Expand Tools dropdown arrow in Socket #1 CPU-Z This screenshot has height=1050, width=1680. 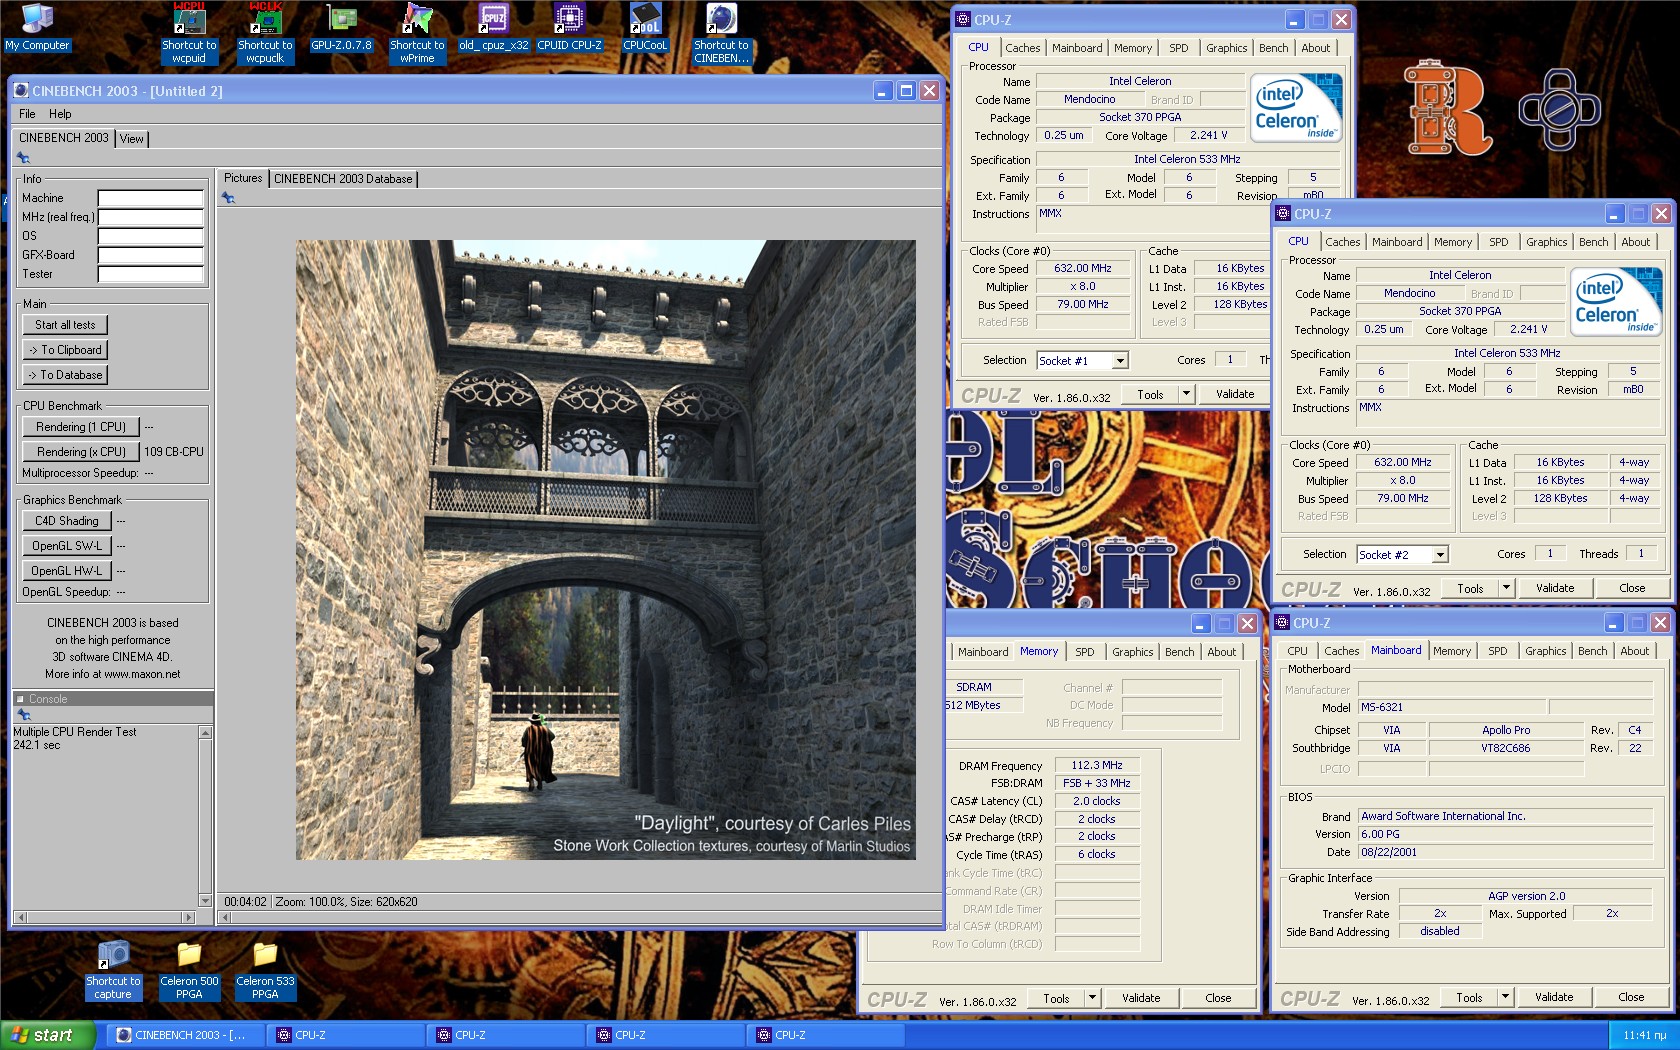tap(1187, 394)
